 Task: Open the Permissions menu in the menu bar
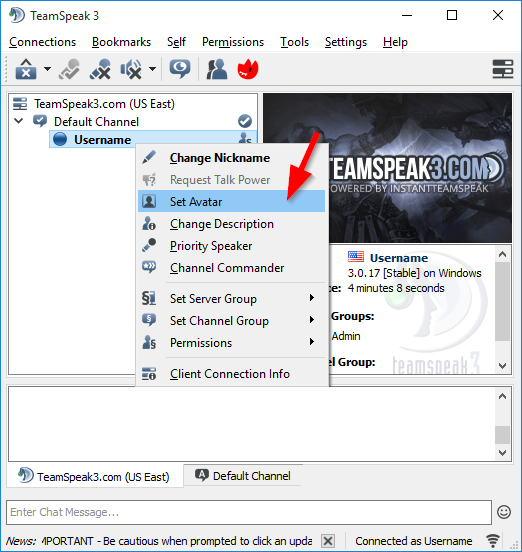[x=233, y=42]
